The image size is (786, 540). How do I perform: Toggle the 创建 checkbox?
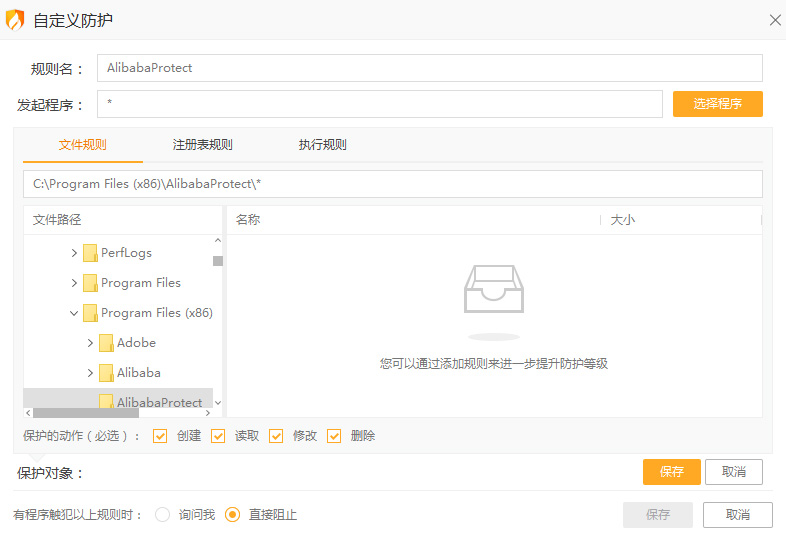tap(160, 436)
